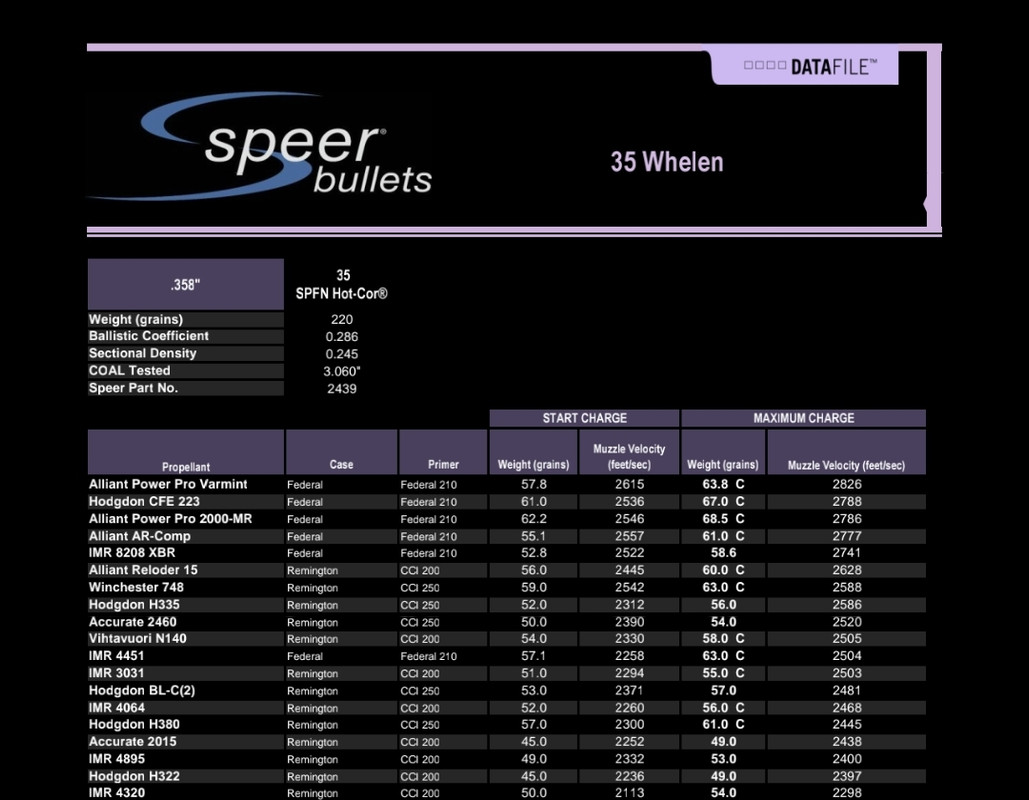Select the 35 Whelen title
The width and height of the screenshot is (1029, 800).
[x=667, y=162]
